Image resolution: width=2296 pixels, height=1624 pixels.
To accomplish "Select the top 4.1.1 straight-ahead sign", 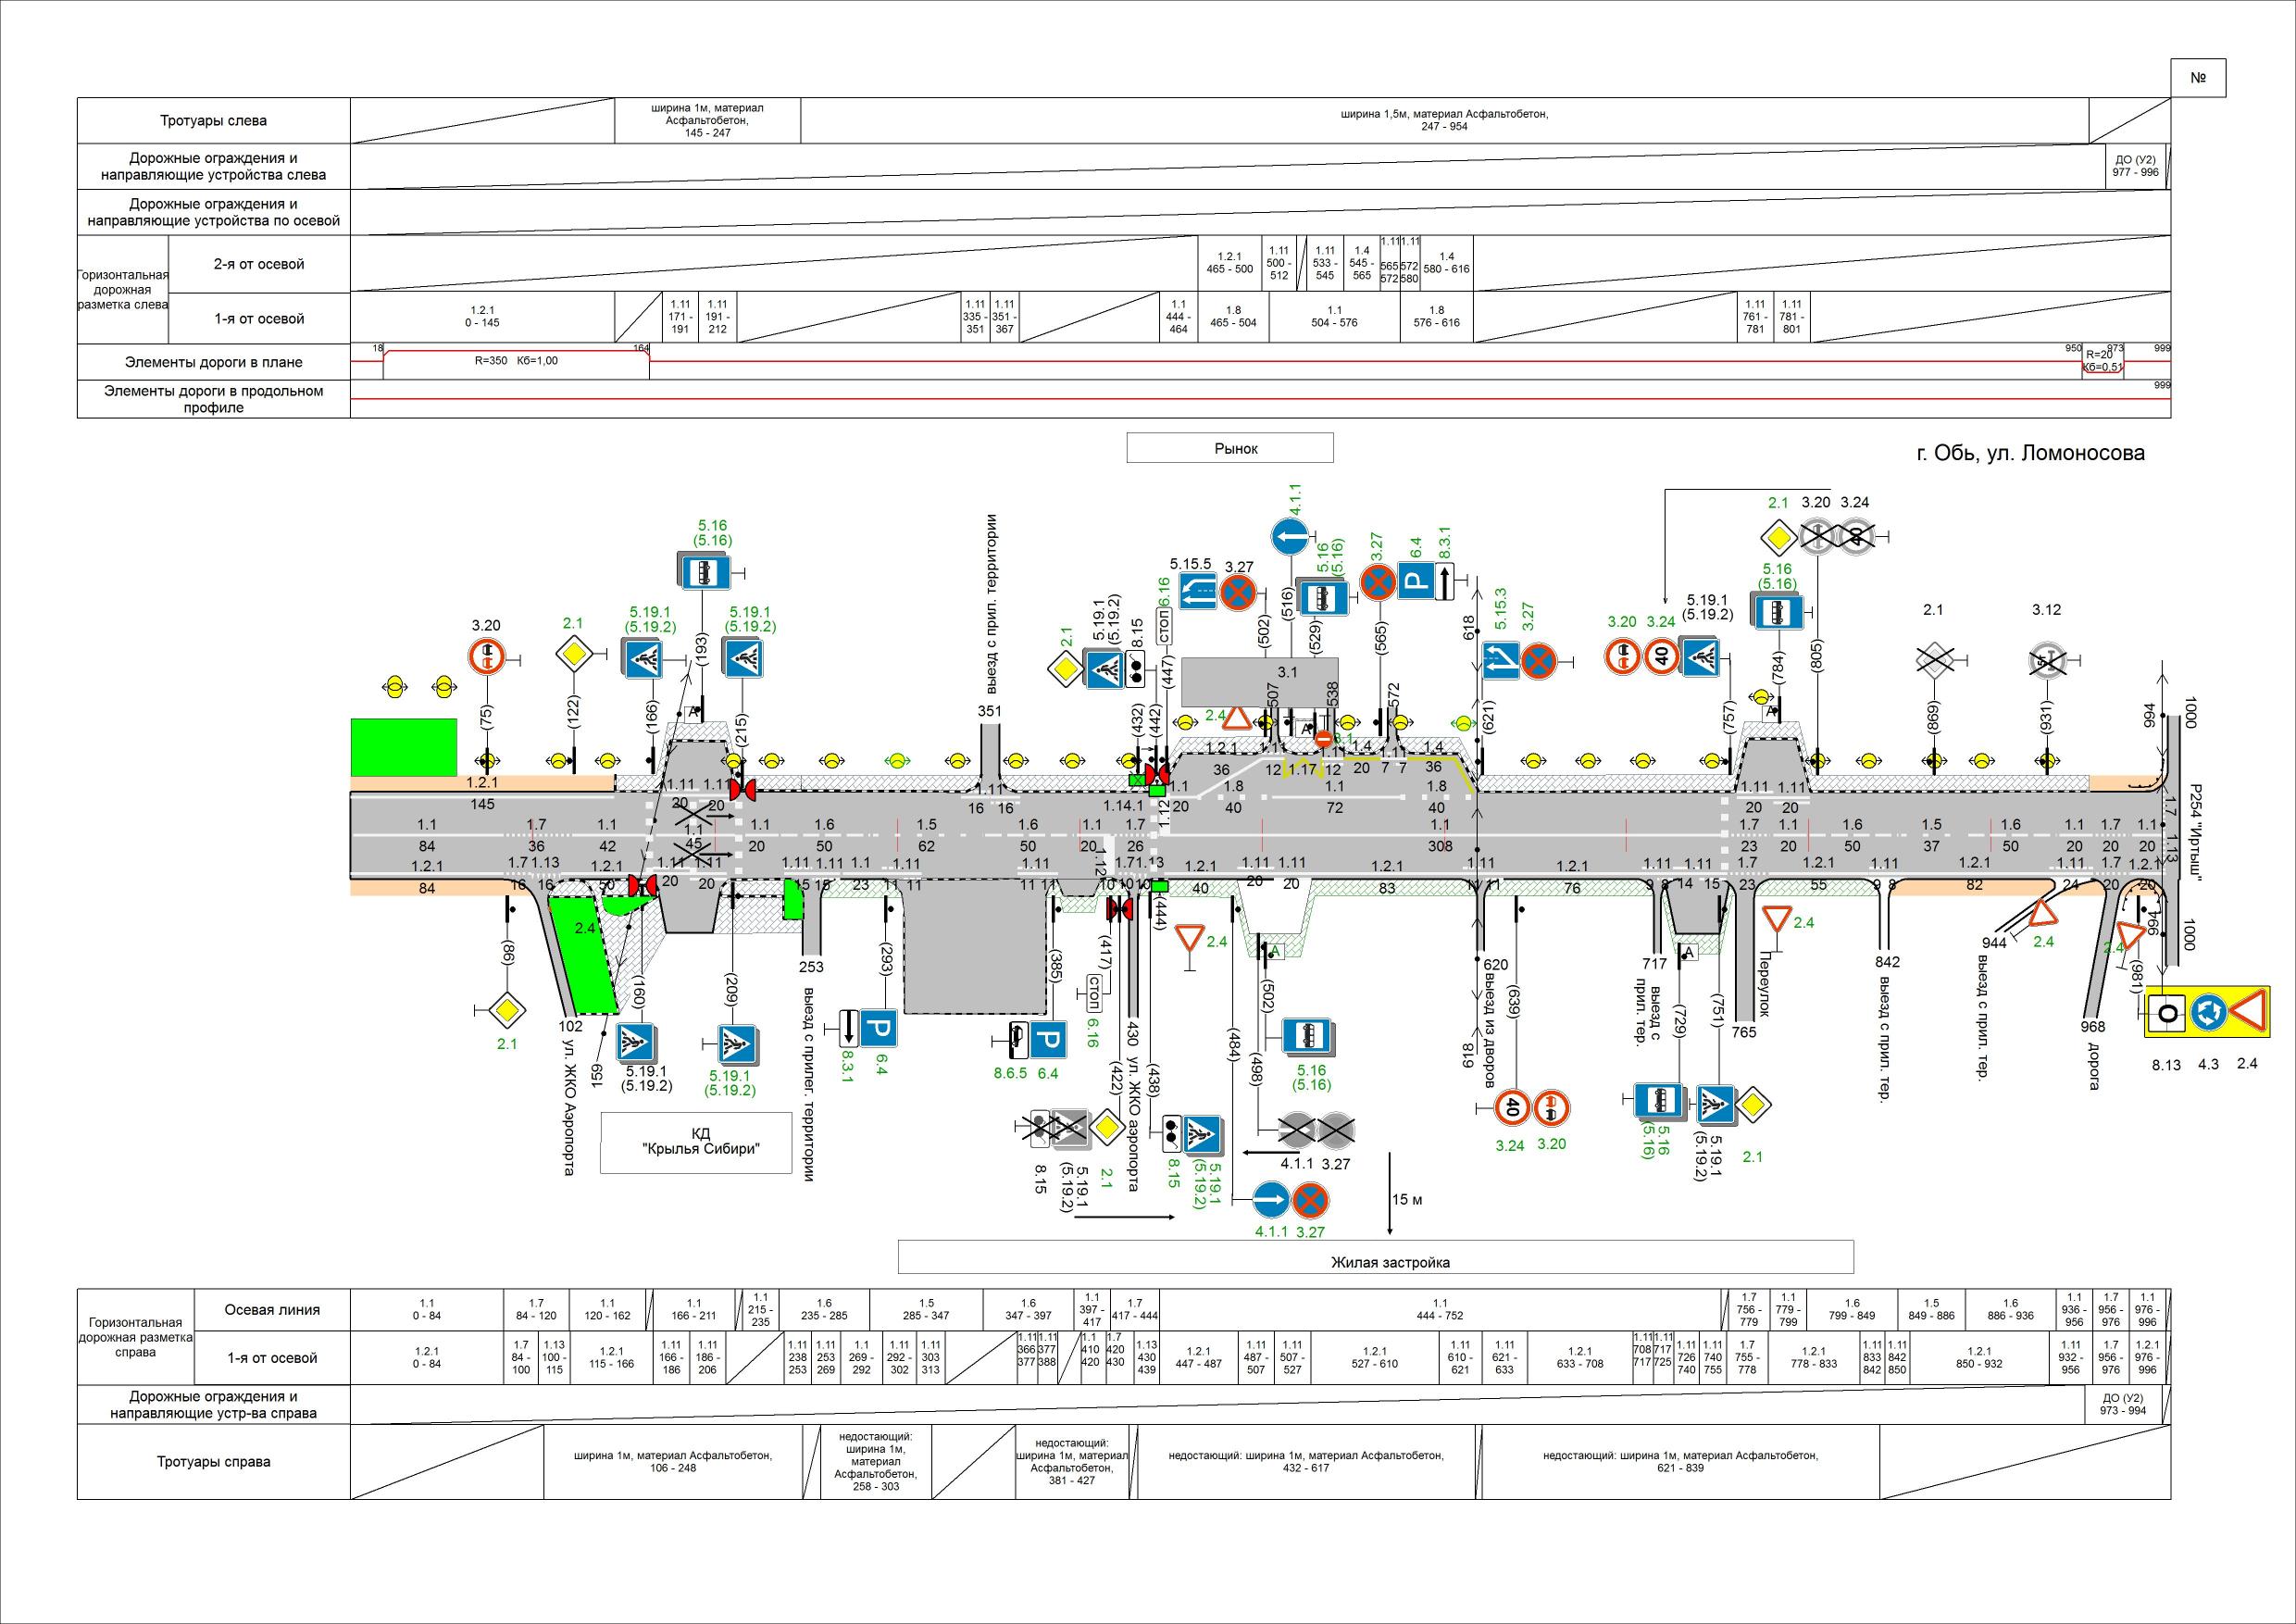I will (x=1290, y=538).
